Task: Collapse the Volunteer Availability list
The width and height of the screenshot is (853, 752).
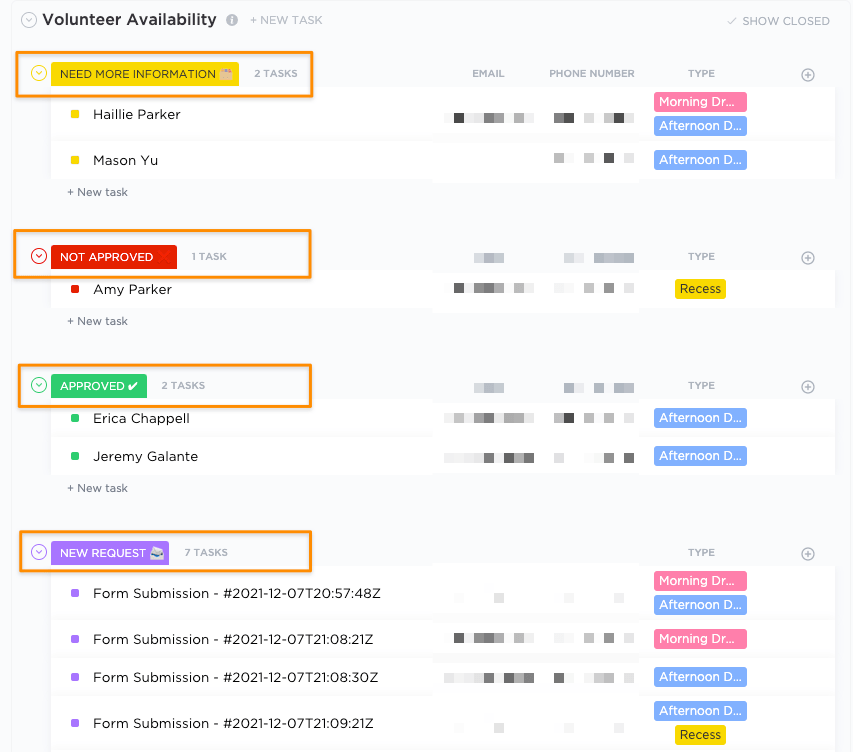Action: tap(29, 20)
